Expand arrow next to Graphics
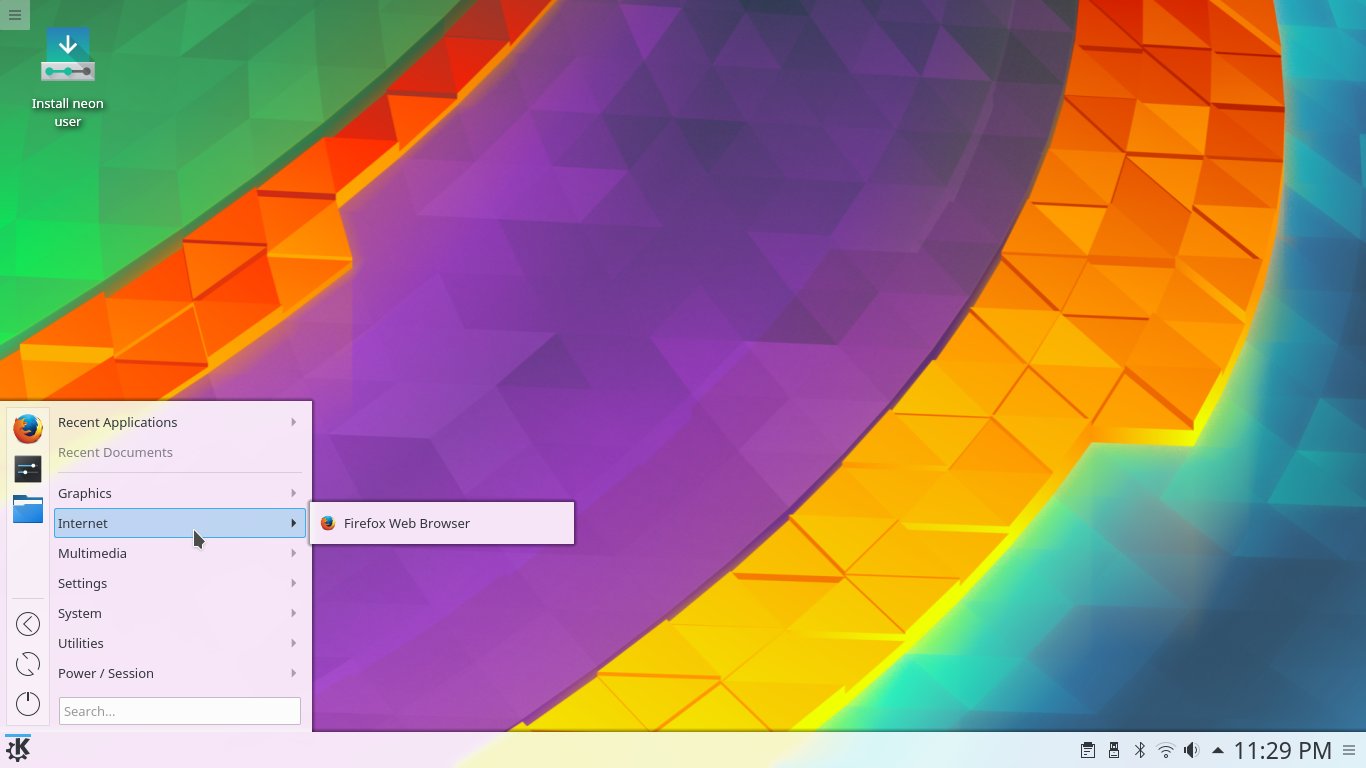The image size is (1366, 768). [294, 493]
